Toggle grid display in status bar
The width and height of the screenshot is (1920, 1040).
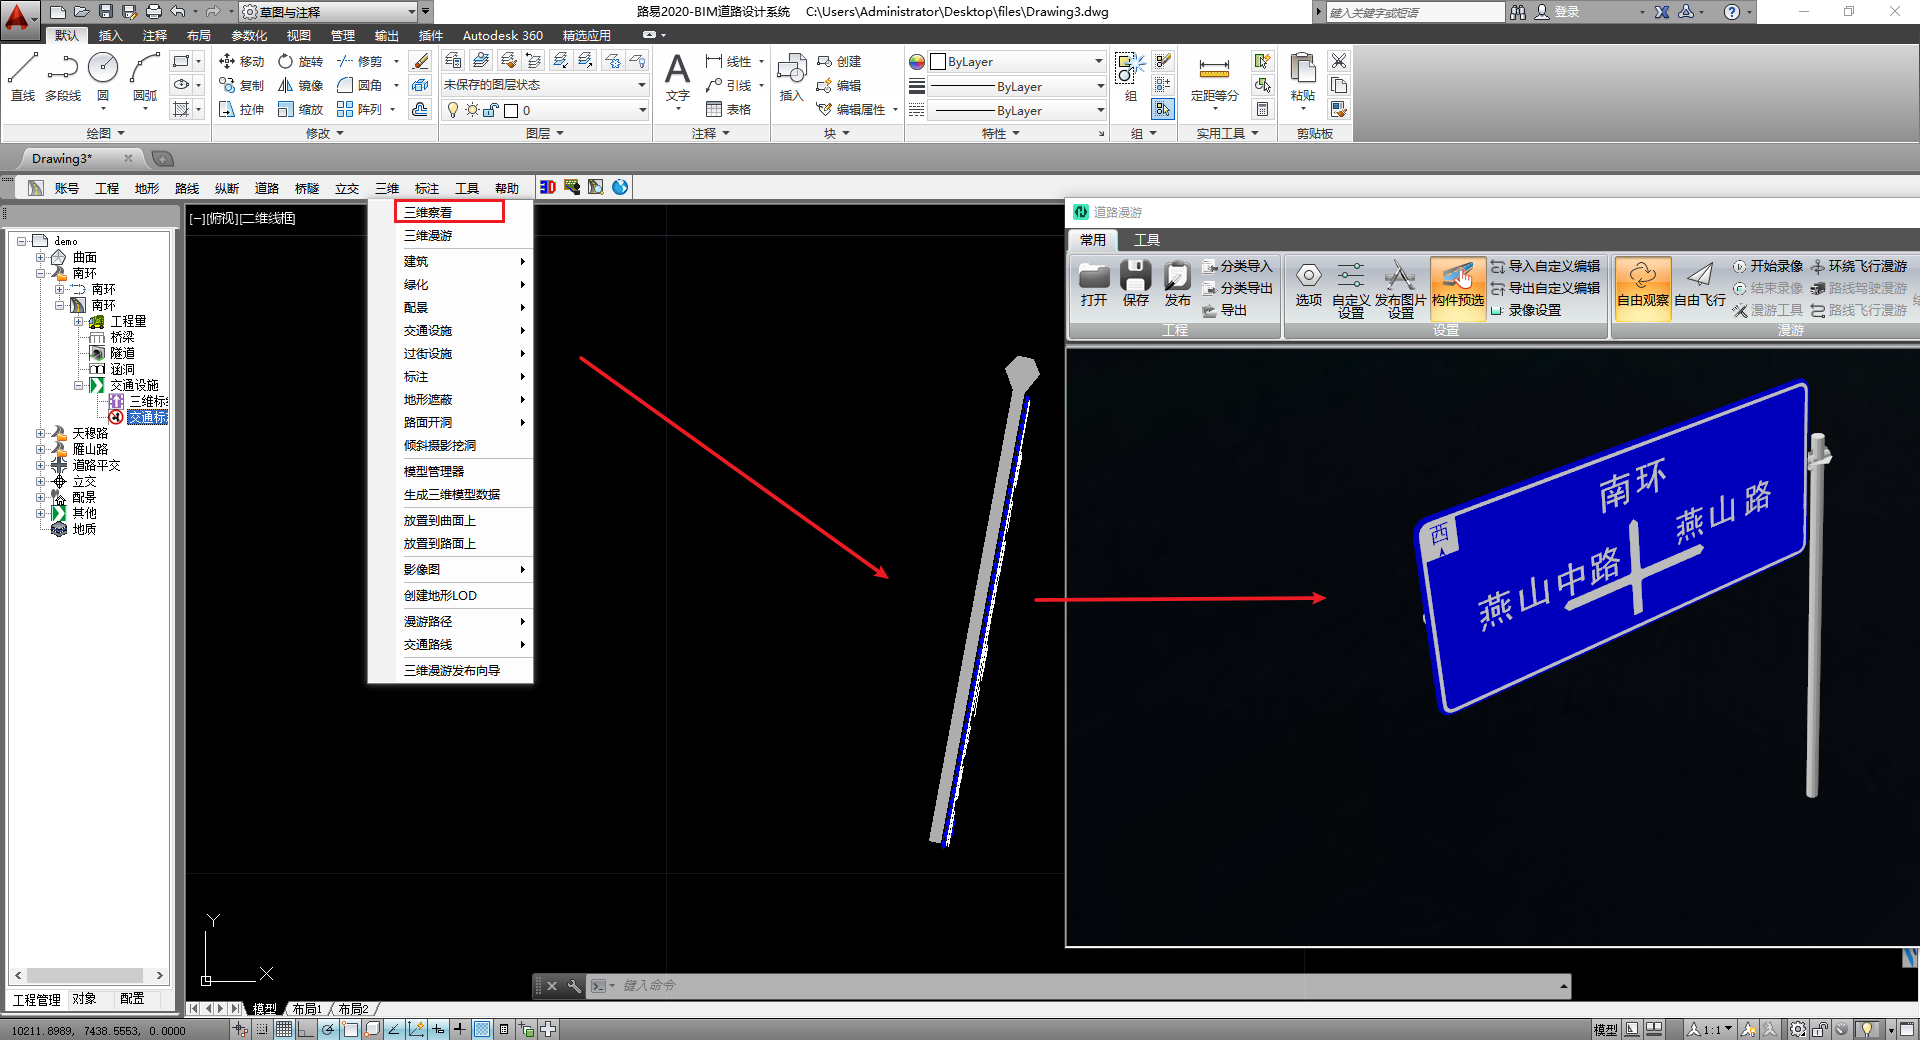pos(284,1029)
